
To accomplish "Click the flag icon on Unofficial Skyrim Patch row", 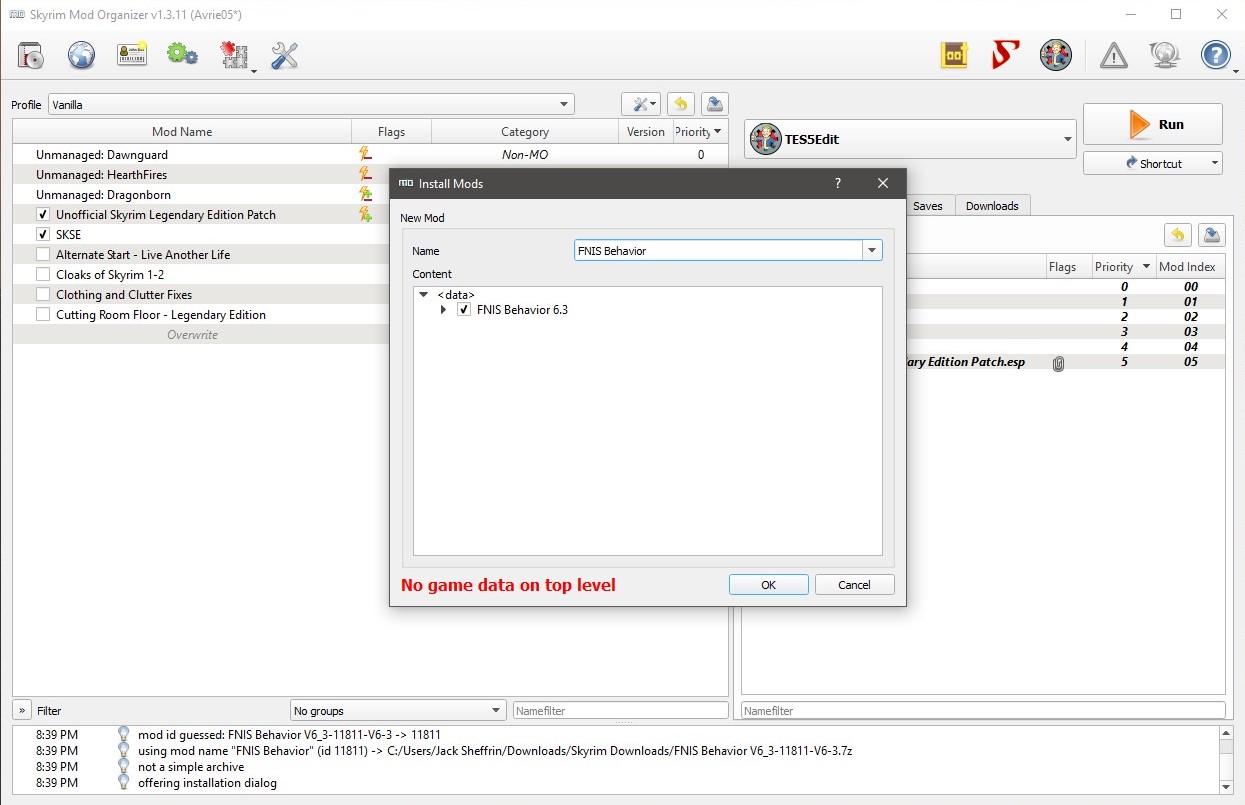I will 366,214.
